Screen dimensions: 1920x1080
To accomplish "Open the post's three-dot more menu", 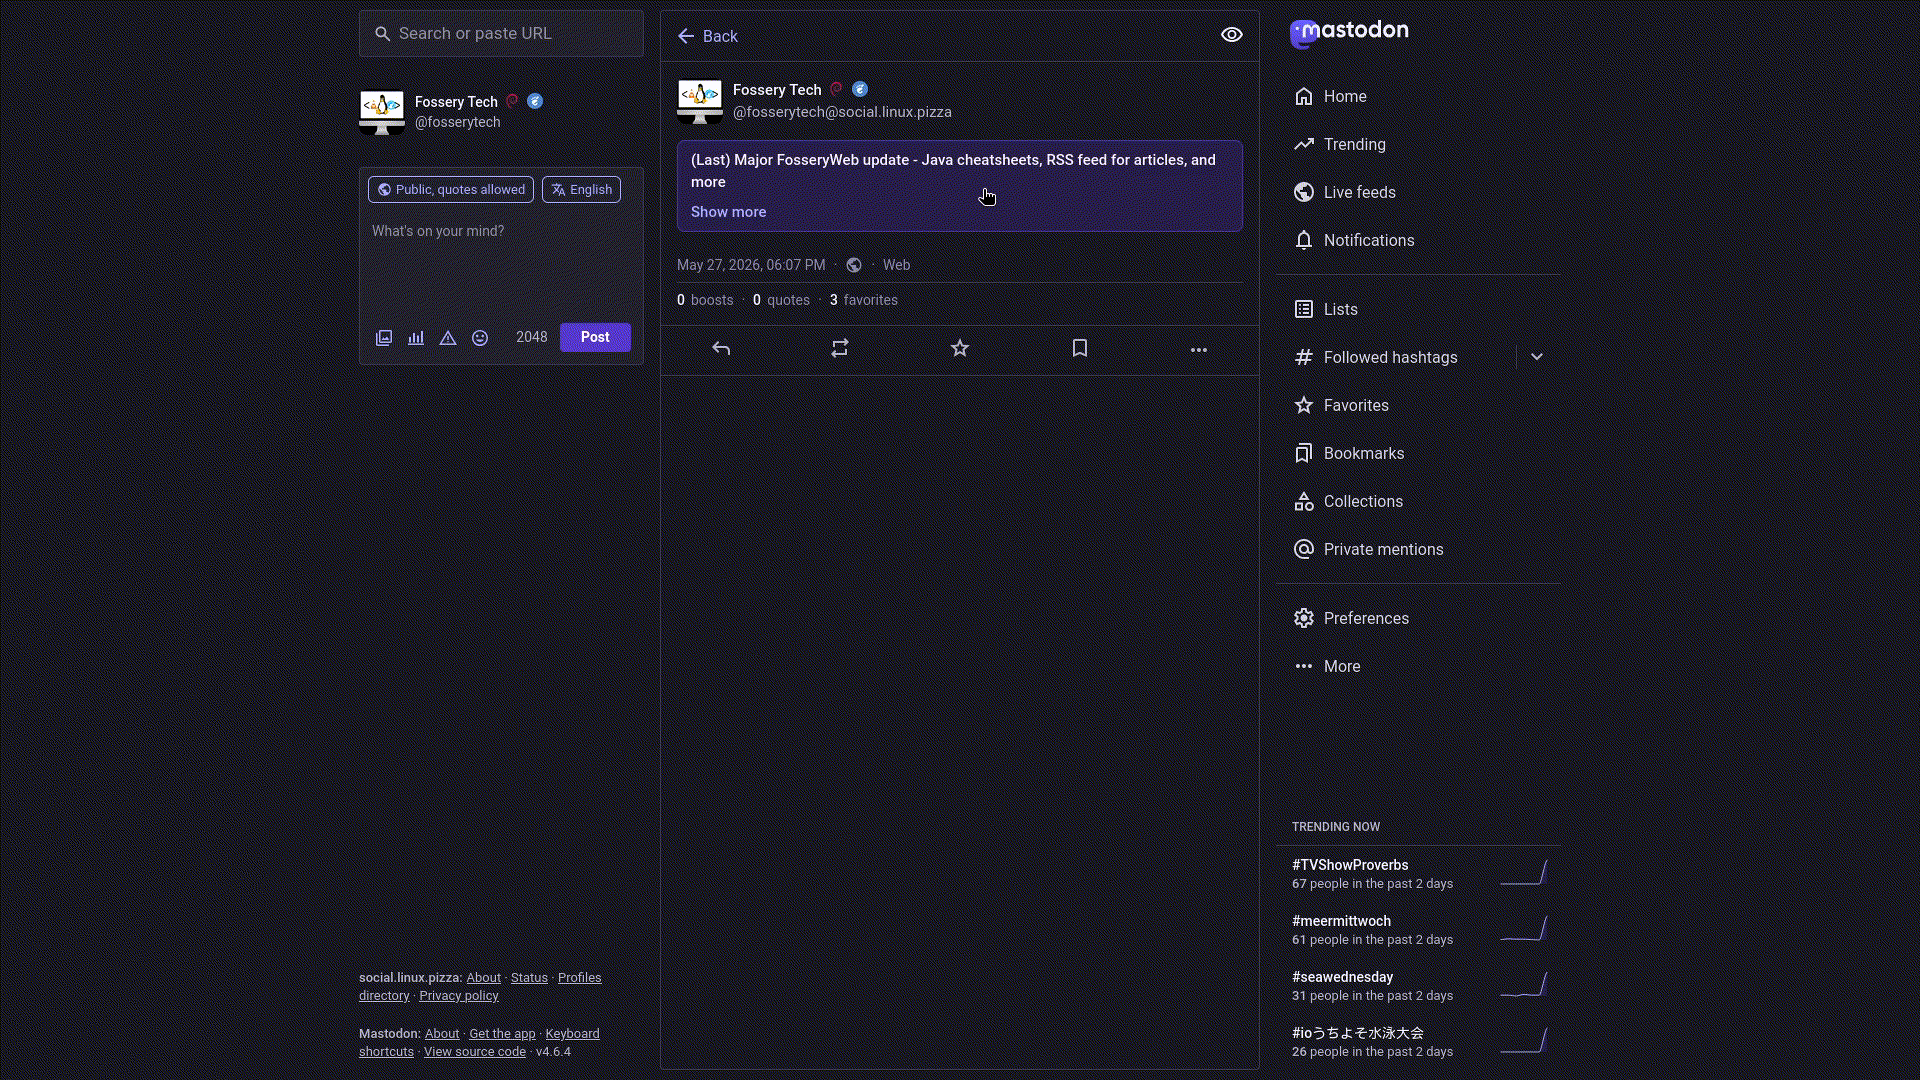I will coord(1199,350).
